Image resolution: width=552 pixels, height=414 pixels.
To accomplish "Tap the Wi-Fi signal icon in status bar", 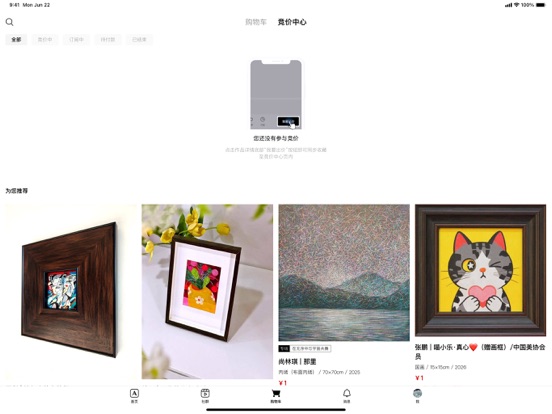I will pos(516,5).
